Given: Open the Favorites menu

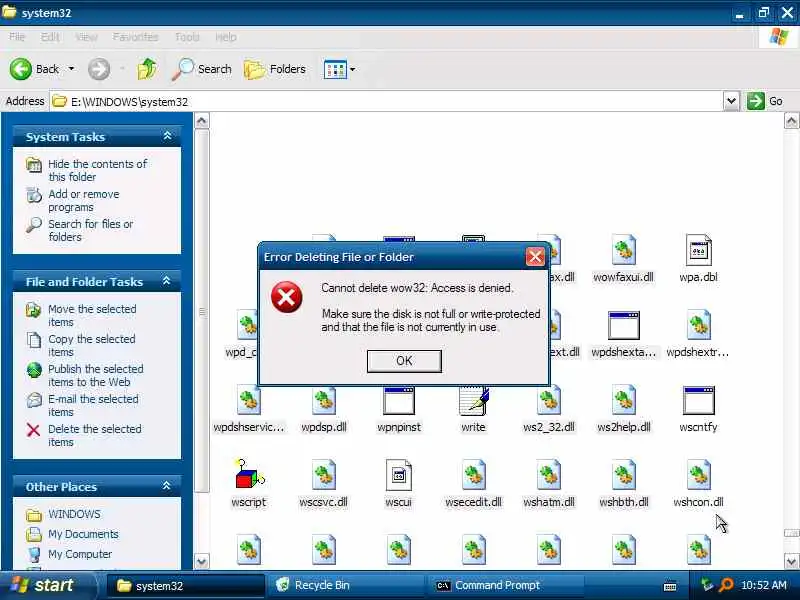Looking at the screenshot, I should (x=135, y=37).
